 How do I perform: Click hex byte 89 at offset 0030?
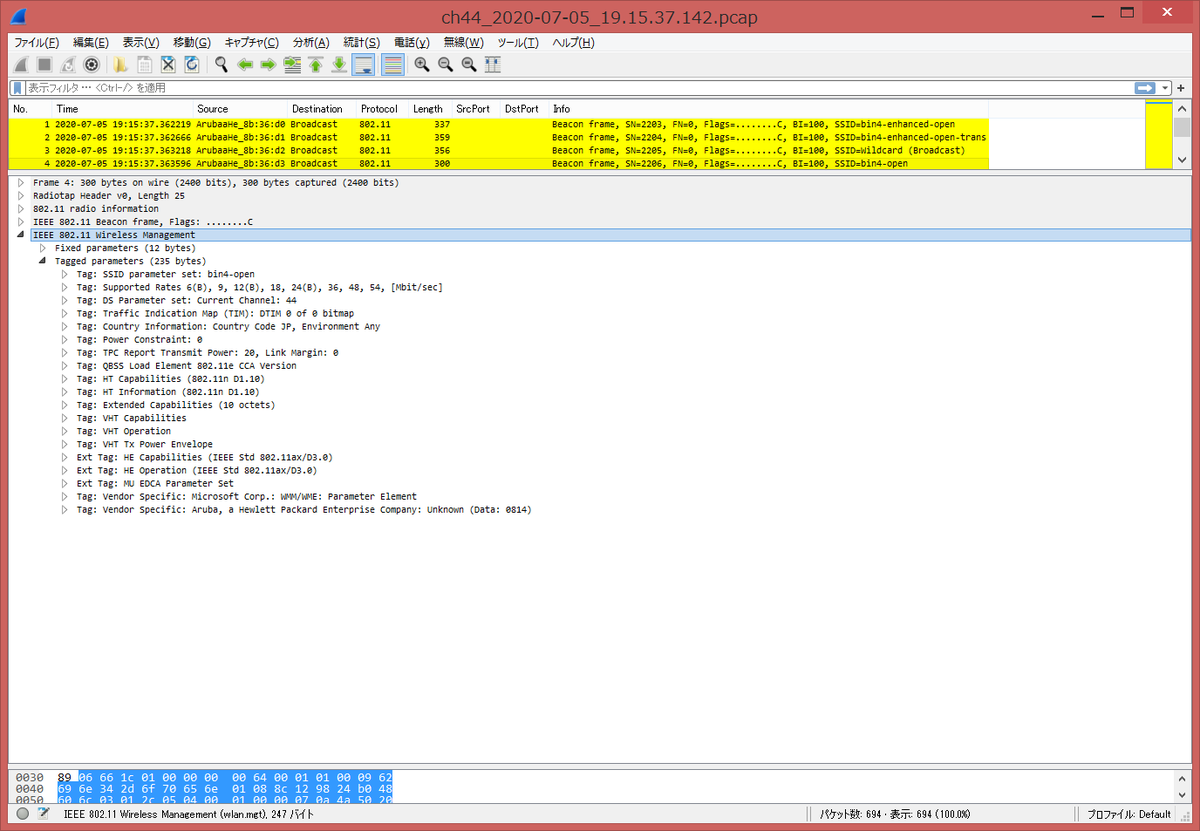65,777
